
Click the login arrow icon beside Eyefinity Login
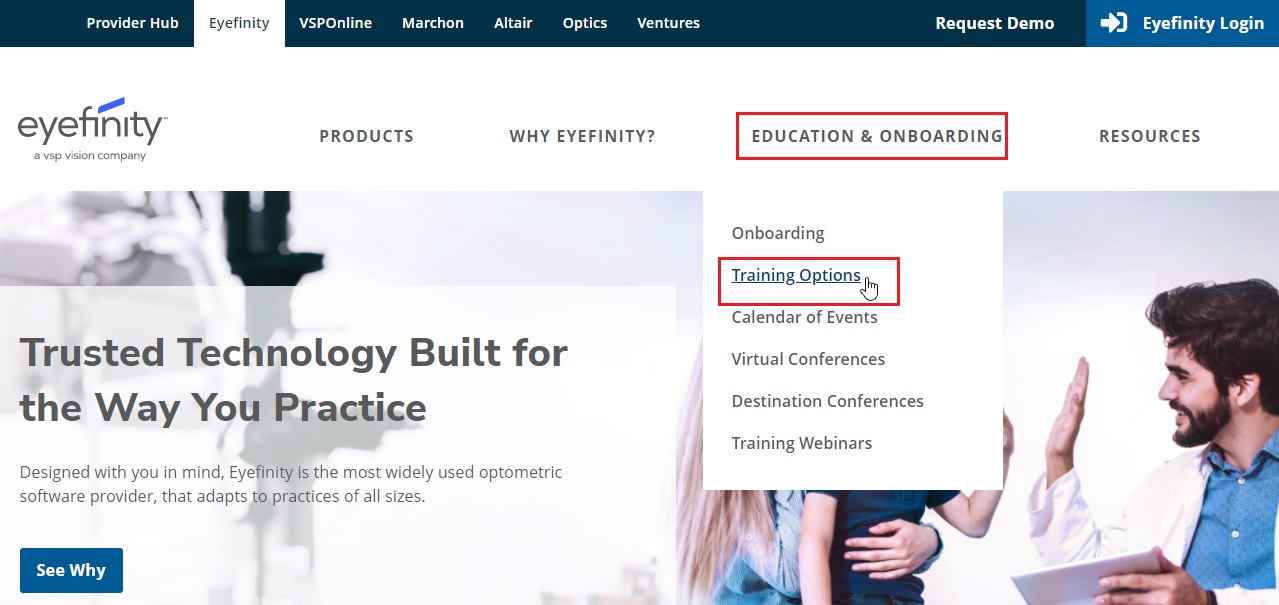[1113, 23]
